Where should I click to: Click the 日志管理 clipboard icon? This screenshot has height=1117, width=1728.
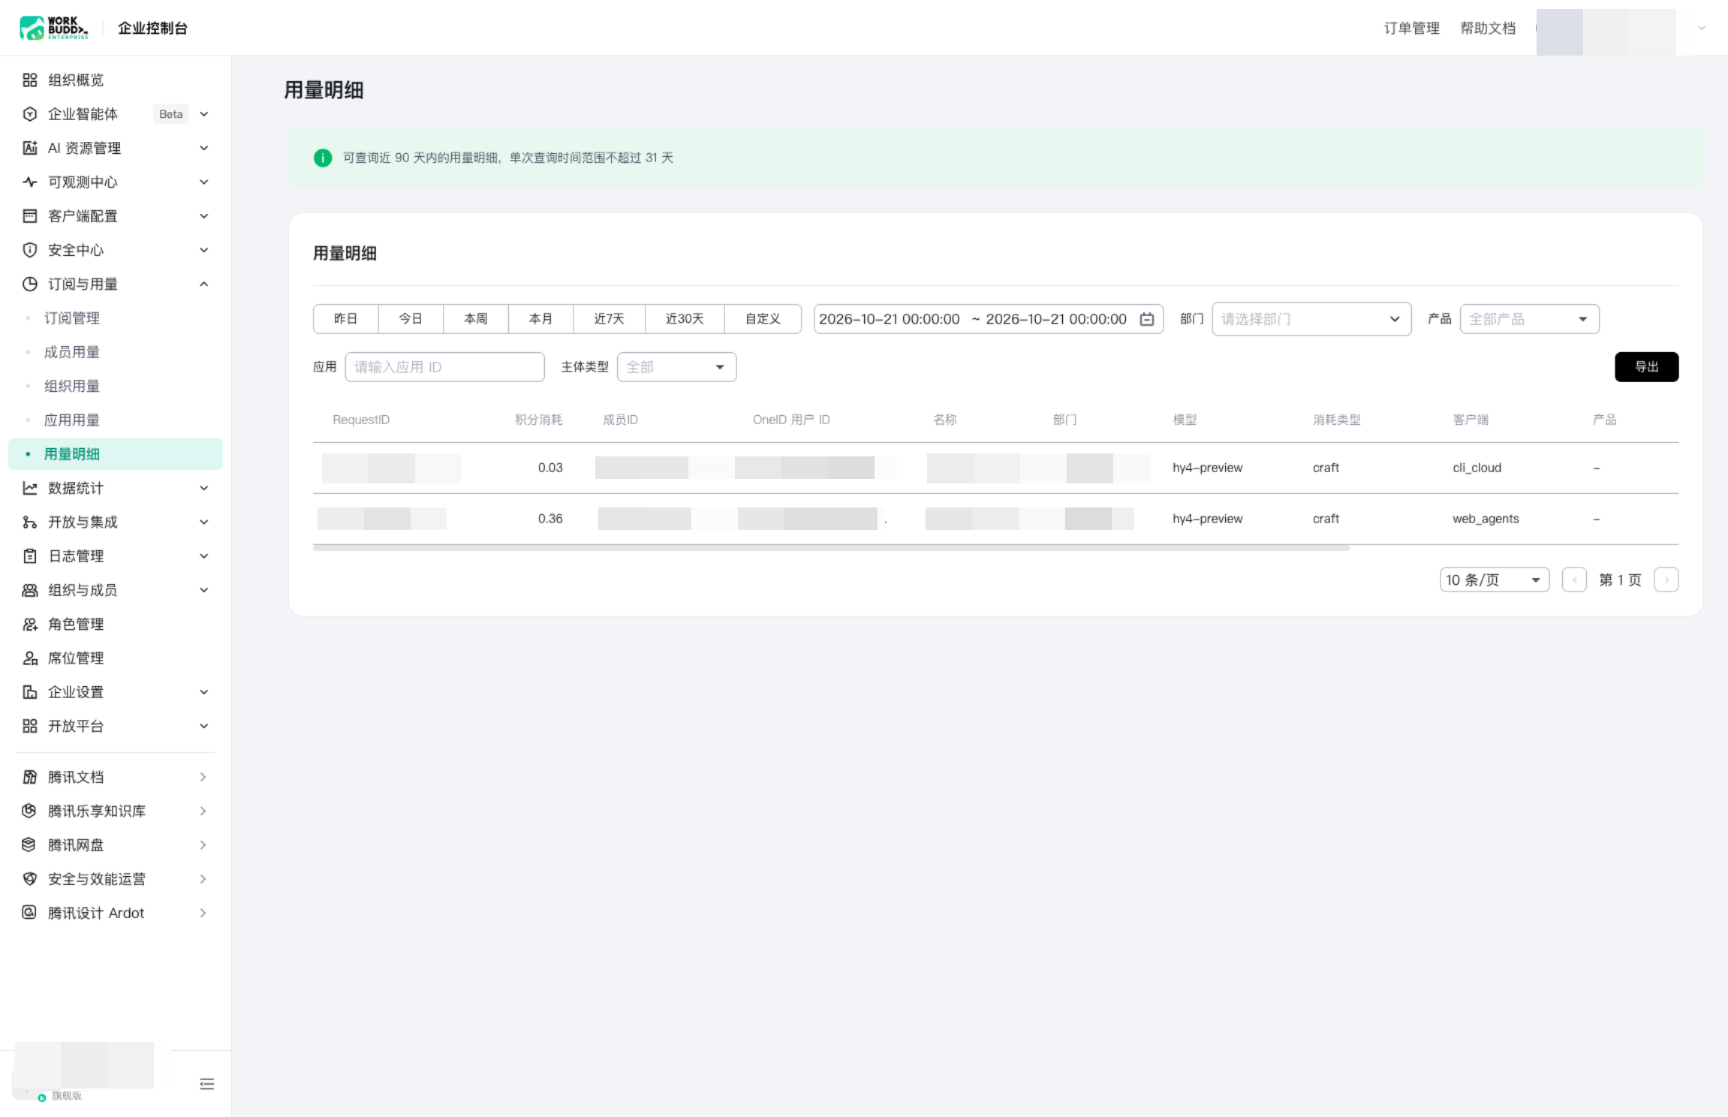pyautogui.click(x=30, y=556)
